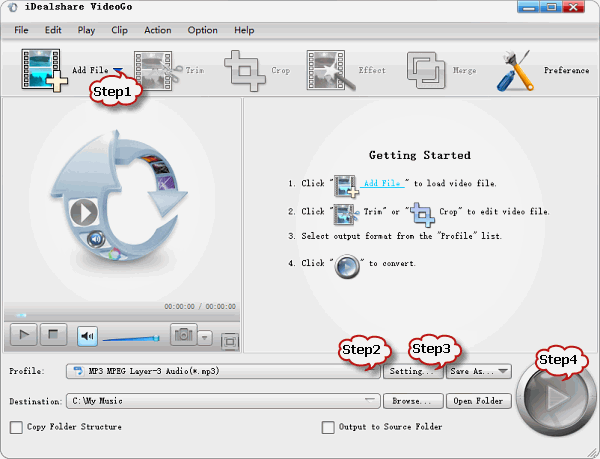Open the Effect wand tool
Image resolution: width=600 pixels, height=459 pixels.
(331, 70)
